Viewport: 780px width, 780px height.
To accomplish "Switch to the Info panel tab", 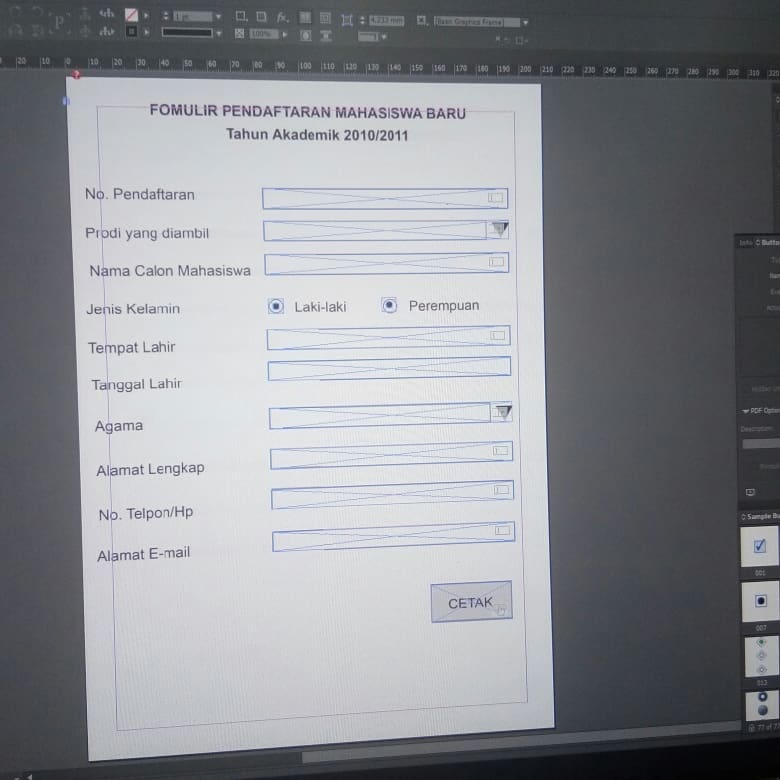I will [x=745, y=243].
